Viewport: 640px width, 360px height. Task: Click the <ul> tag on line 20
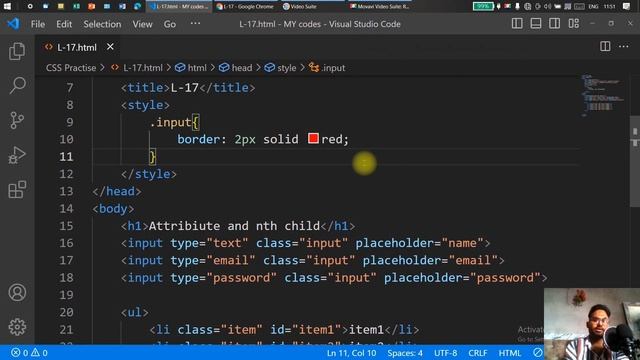point(135,312)
